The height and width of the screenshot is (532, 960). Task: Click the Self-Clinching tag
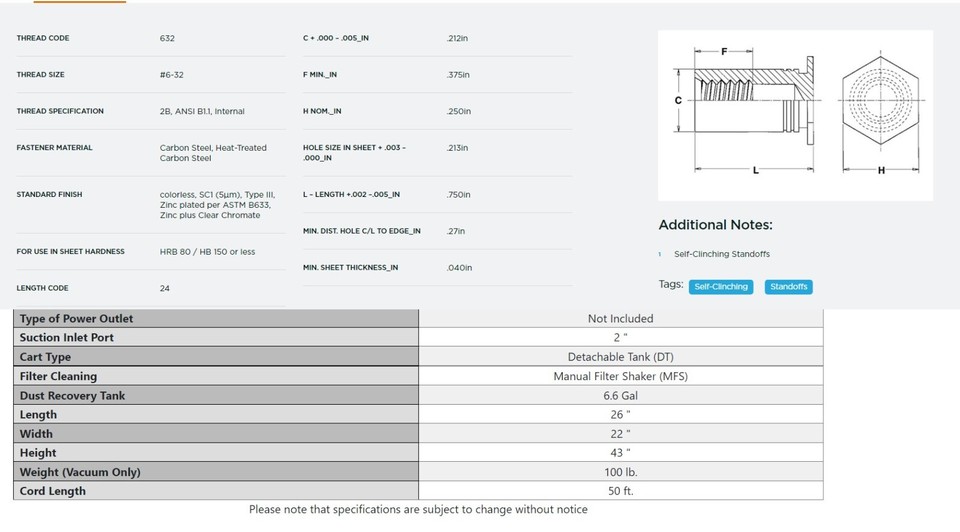[721, 287]
